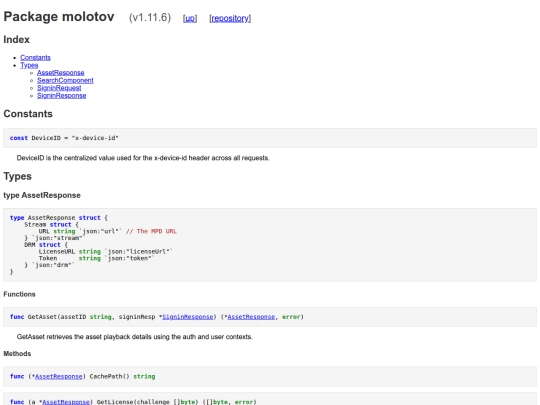Follow AssetResponse return type in GetAsset signature
Viewport: 540px width, 405px height.
[x=251, y=317]
